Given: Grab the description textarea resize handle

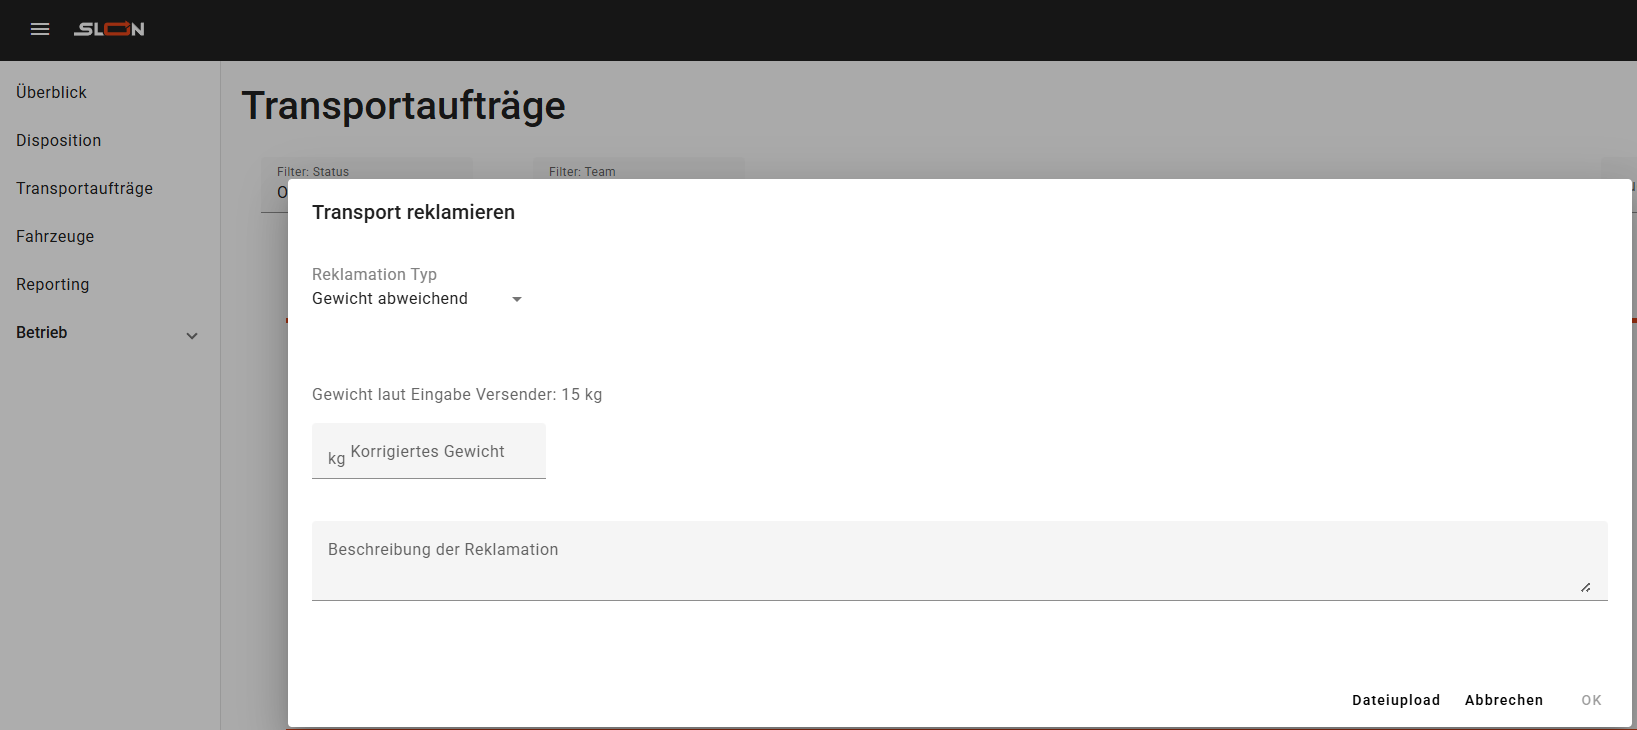Looking at the screenshot, I should 1586,588.
